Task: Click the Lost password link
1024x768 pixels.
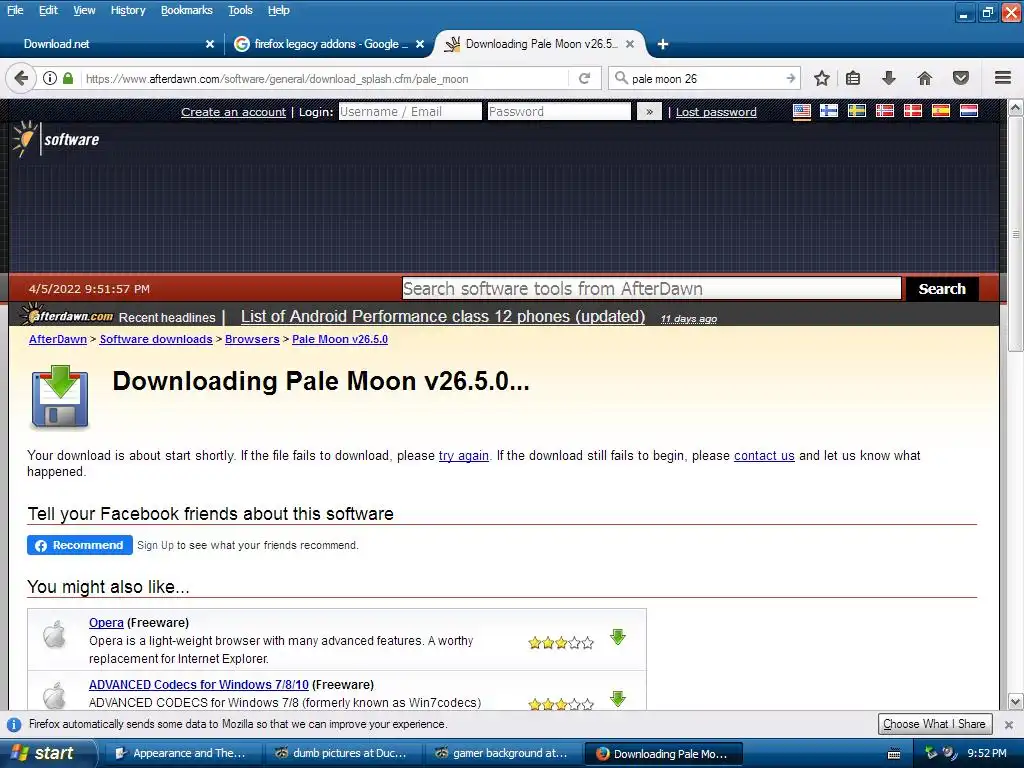Action: [716, 112]
